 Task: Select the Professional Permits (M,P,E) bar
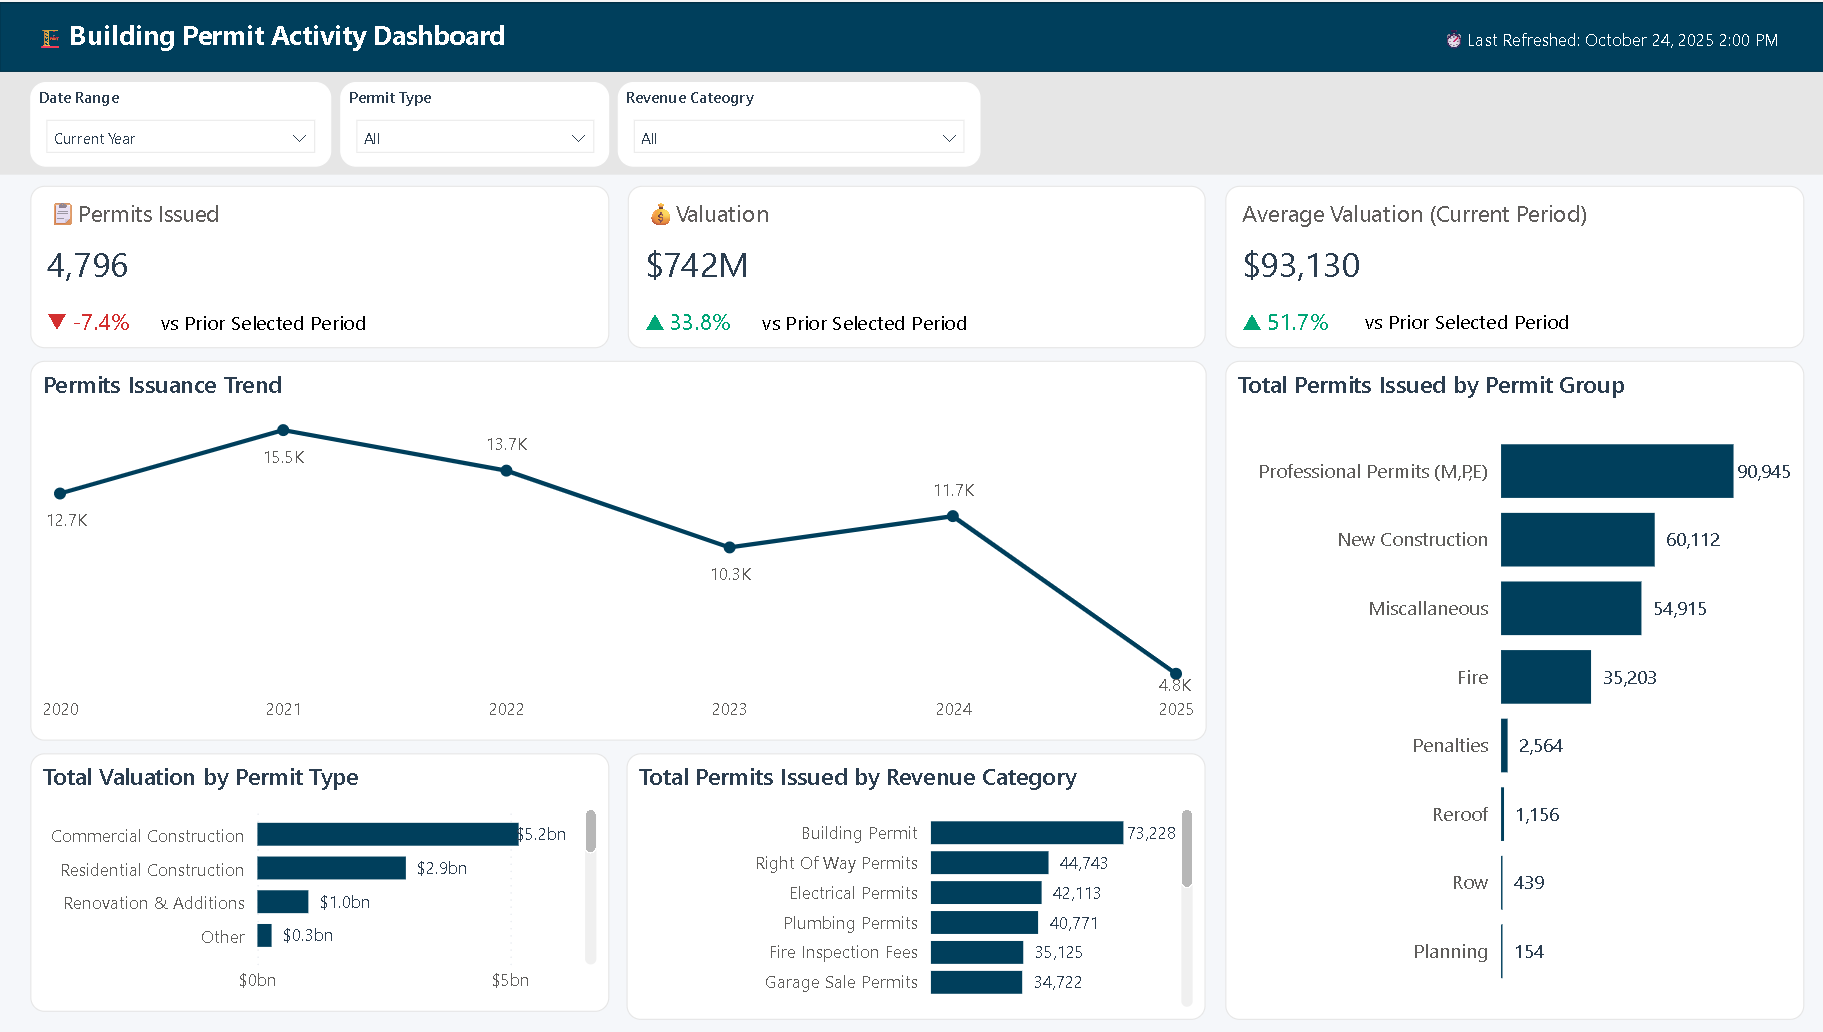tap(1616, 471)
